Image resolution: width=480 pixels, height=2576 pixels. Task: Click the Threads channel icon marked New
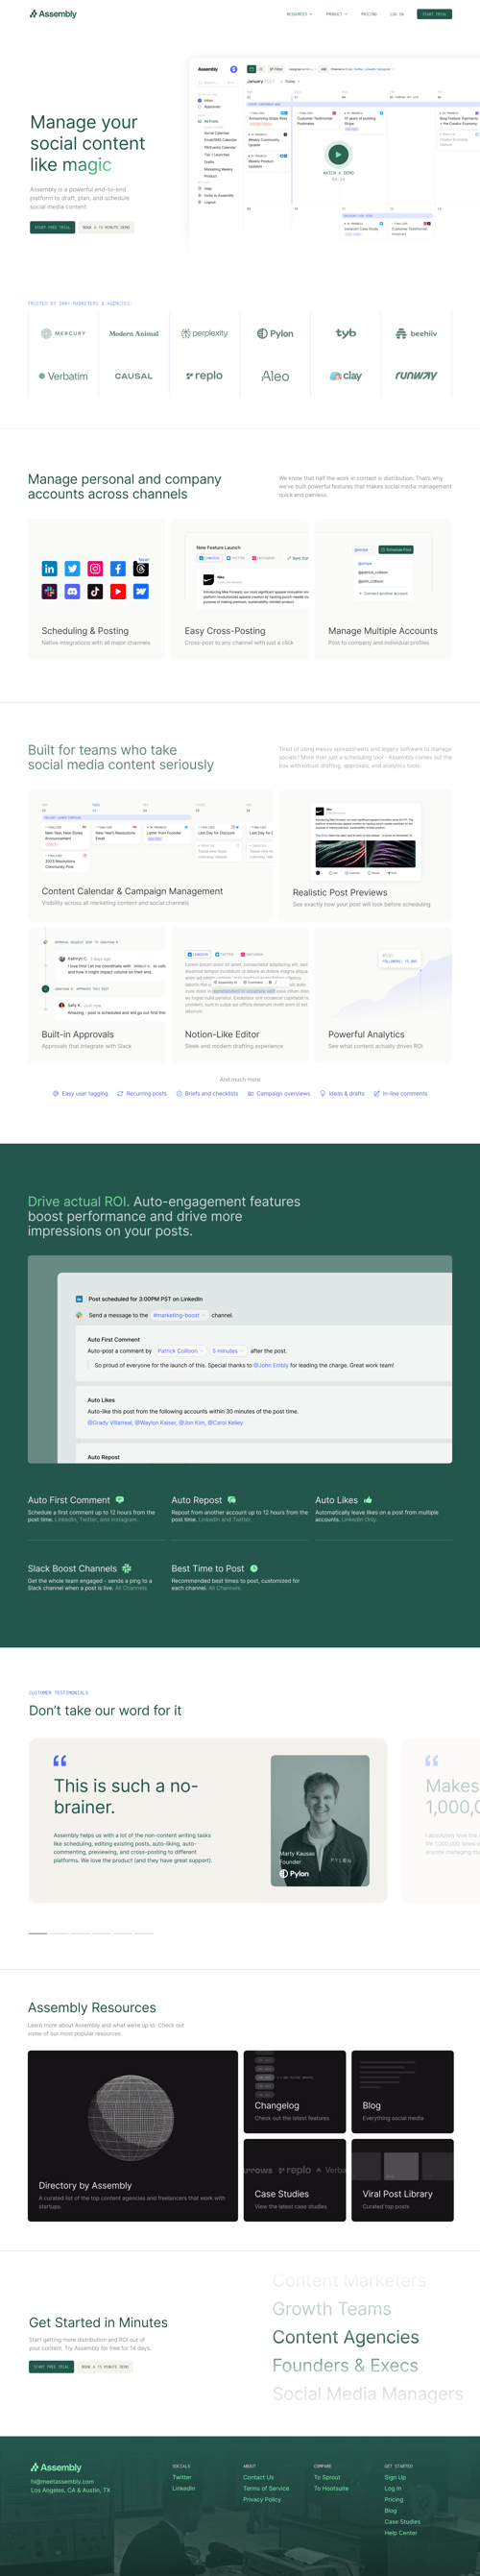point(141,568)
